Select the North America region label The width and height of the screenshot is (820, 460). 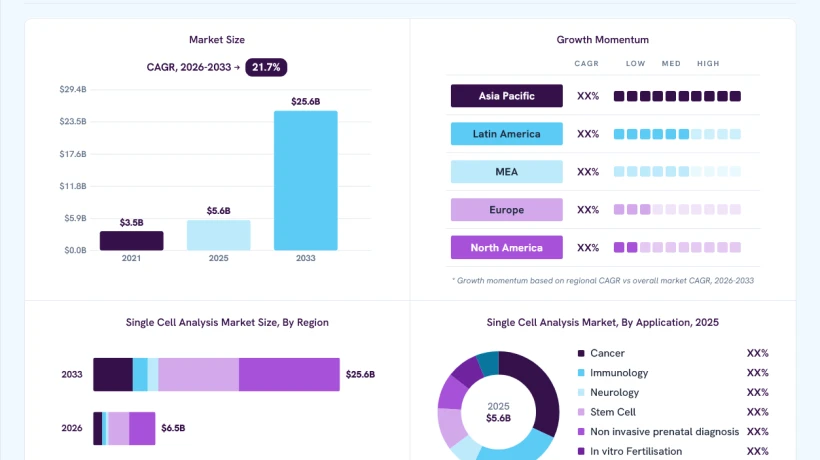pyautogui.click(x=507, y=247)
